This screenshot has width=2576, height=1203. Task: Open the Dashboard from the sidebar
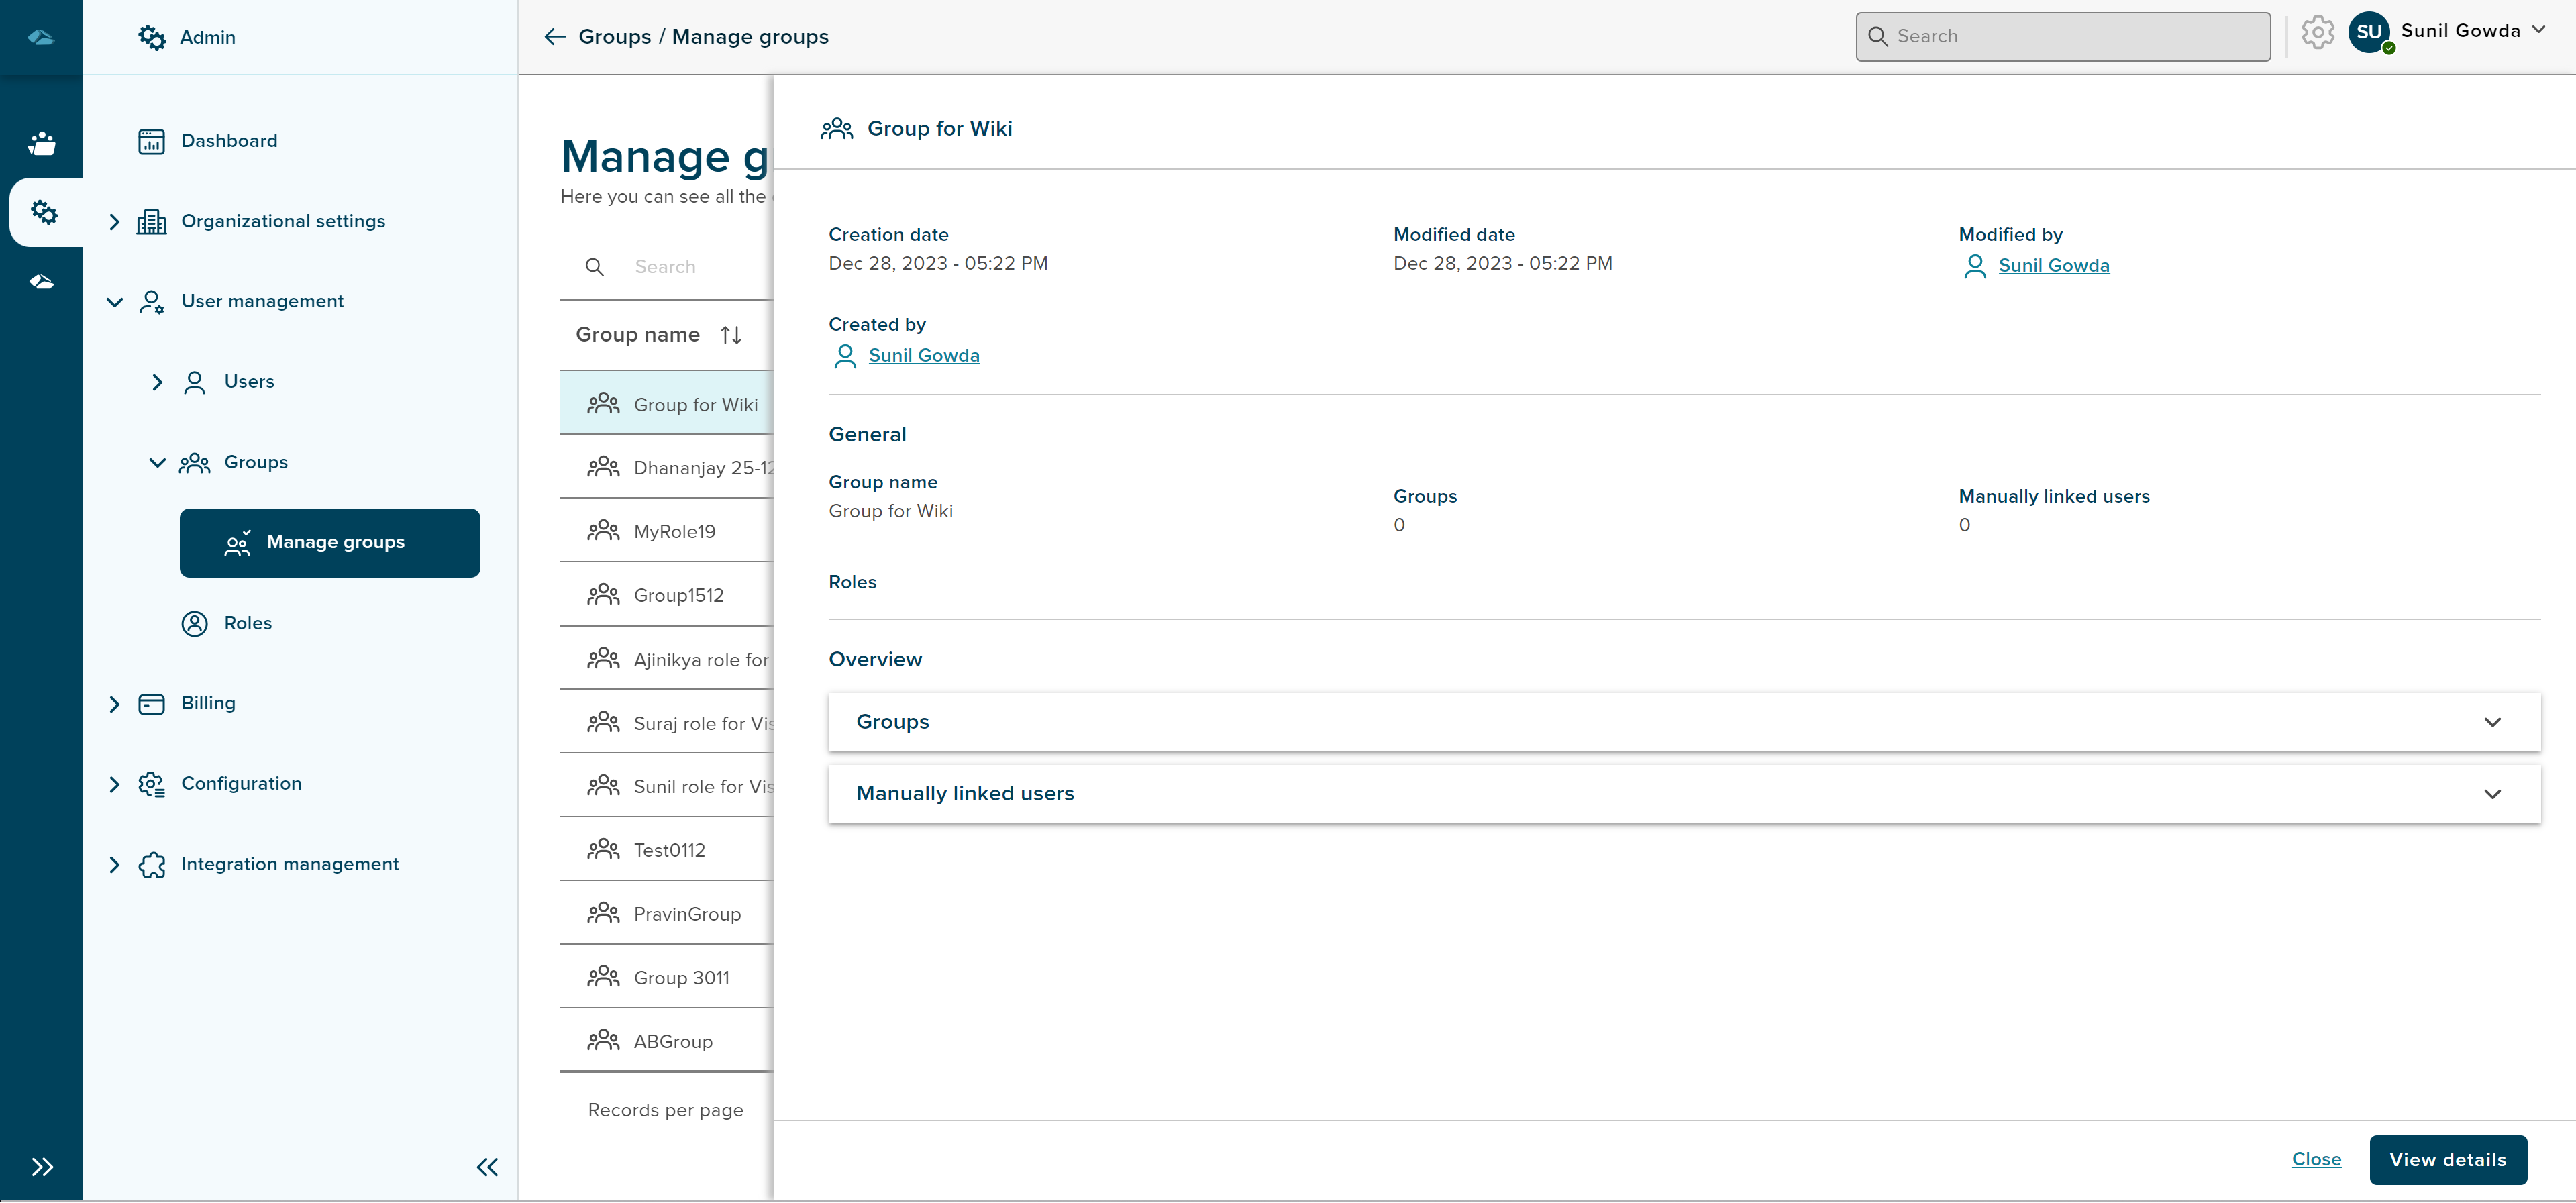coord(229,140)
